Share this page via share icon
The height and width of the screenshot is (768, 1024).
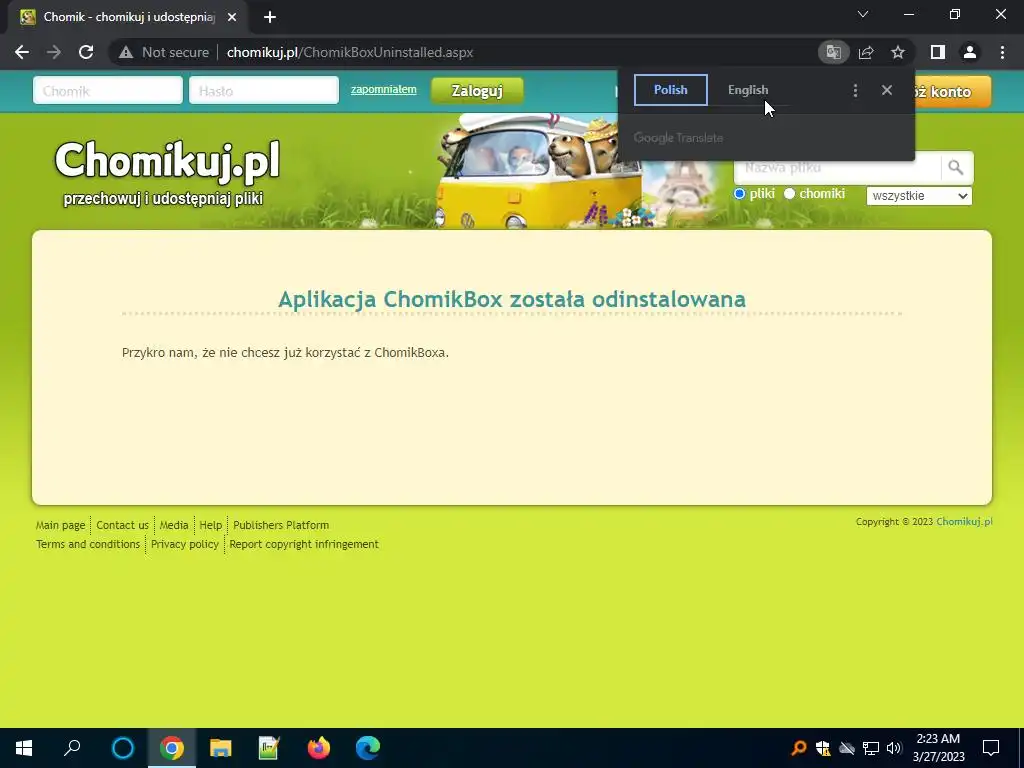coord(866,52)
